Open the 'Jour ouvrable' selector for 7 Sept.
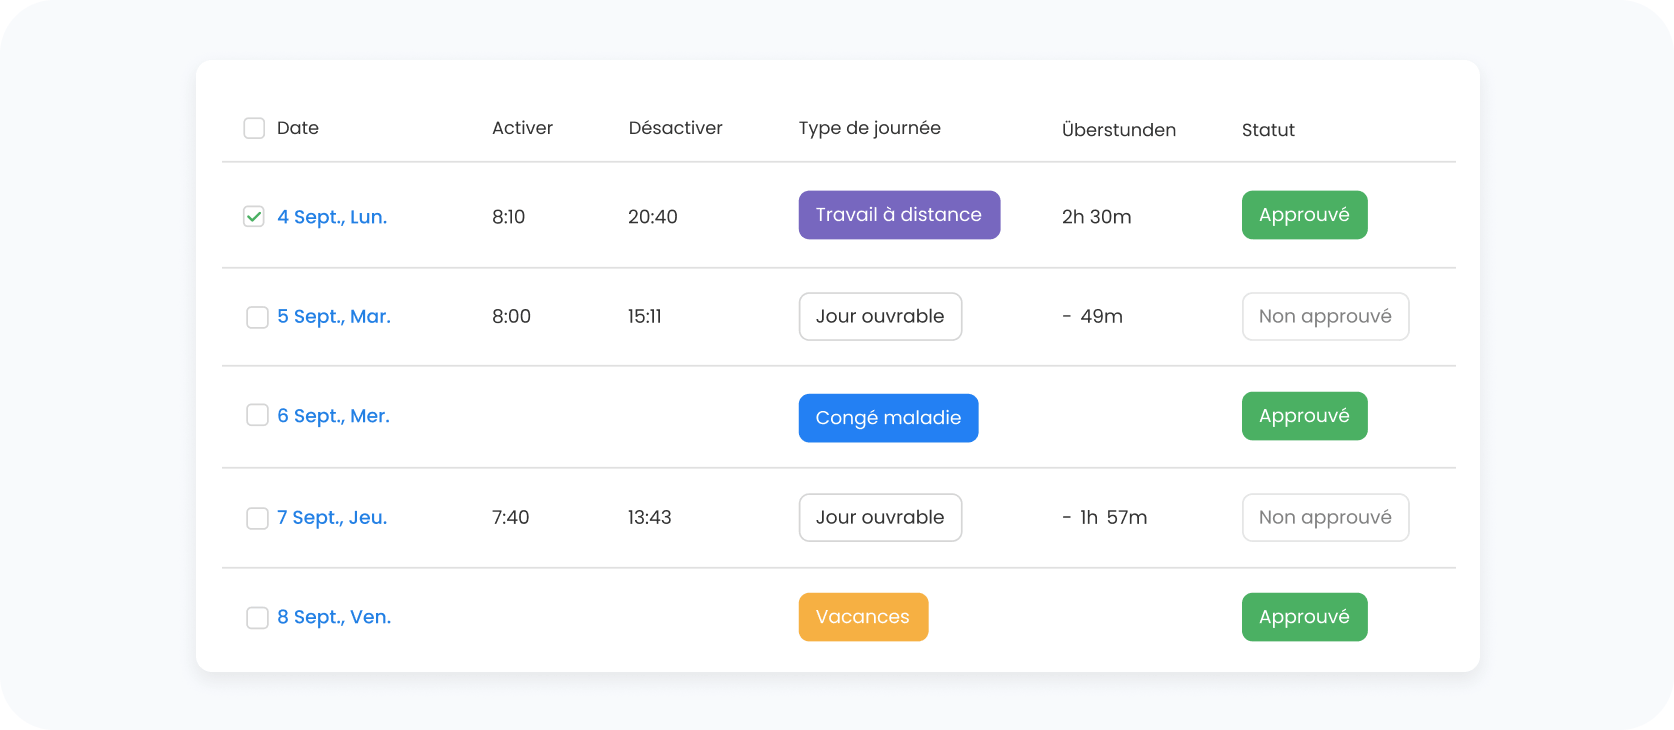This screenshot has width=1674, height=730. tap(880, 517)
